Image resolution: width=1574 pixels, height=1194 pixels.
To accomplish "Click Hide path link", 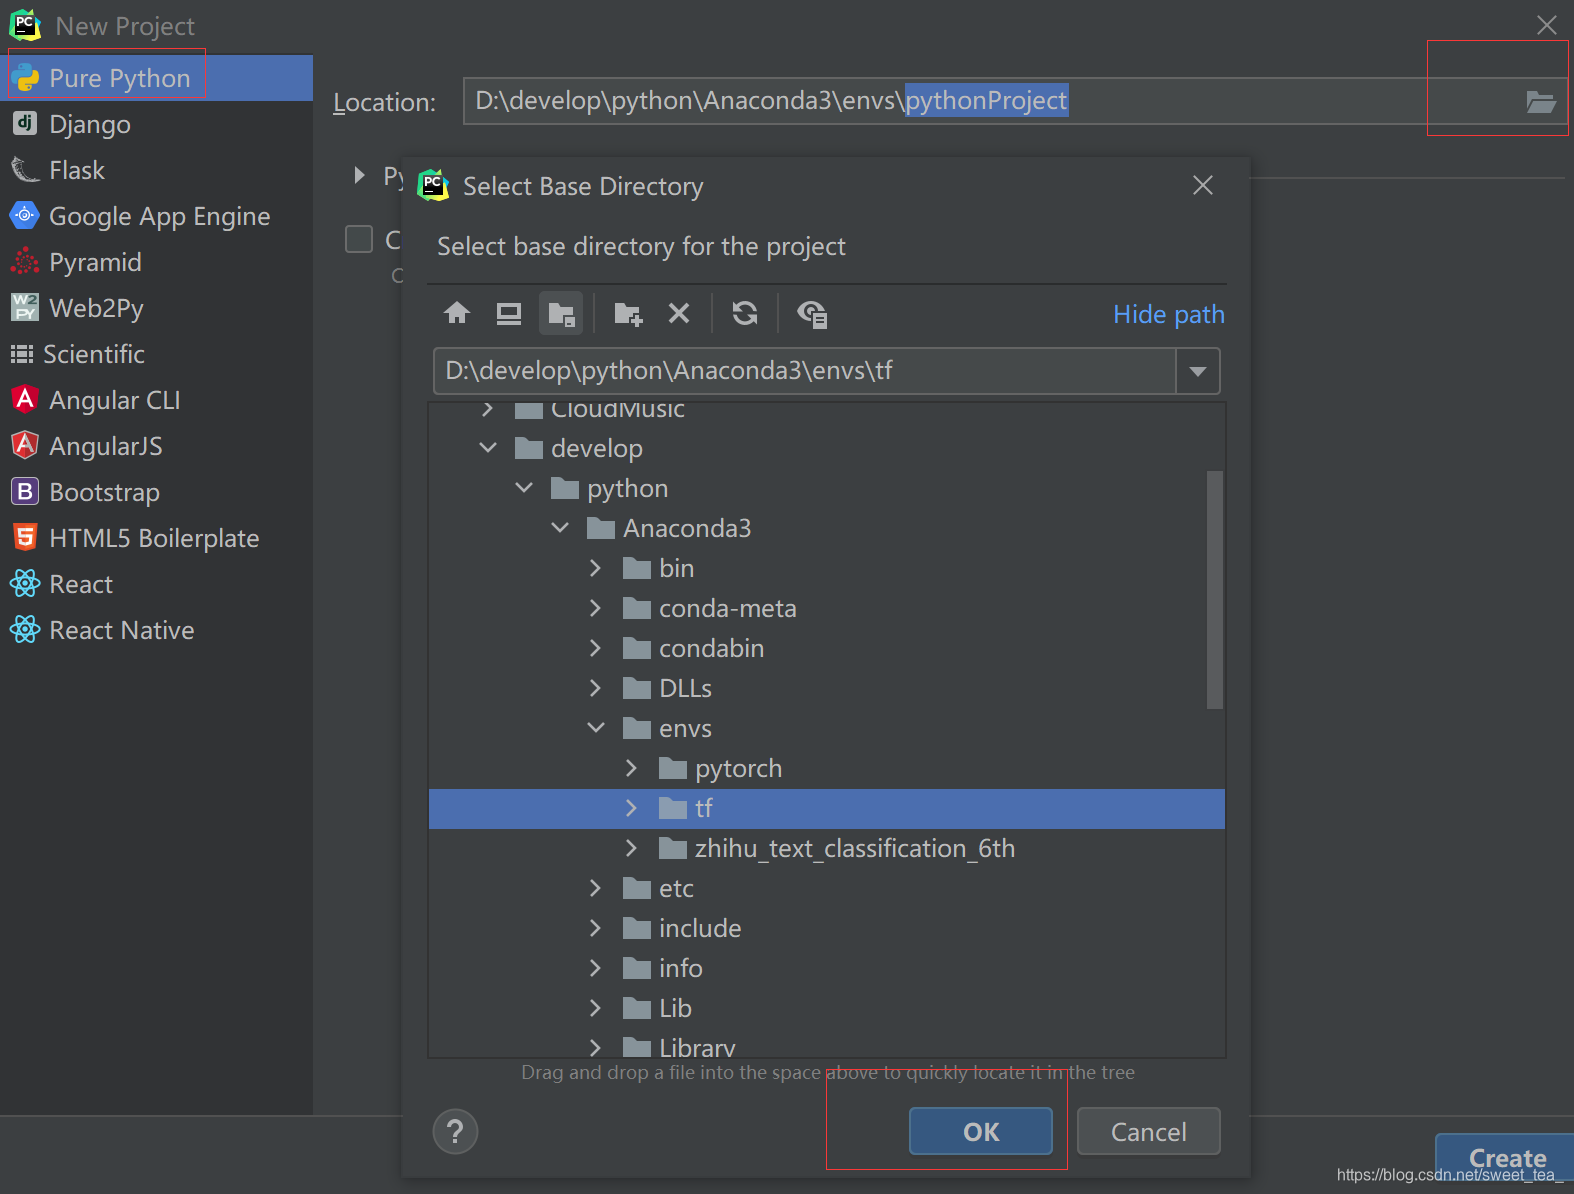I will [1169, 314].
